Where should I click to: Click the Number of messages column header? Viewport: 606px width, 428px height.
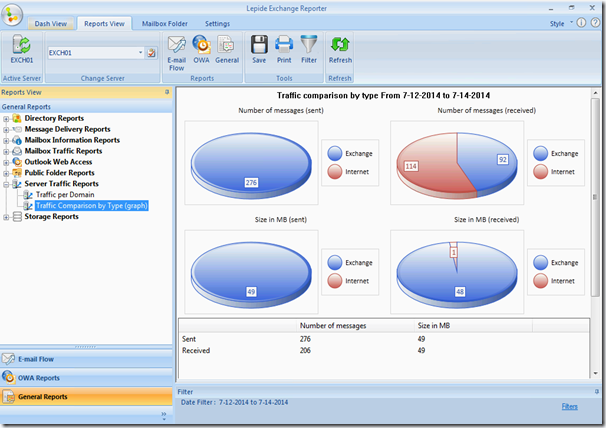[x=355, y=326]
